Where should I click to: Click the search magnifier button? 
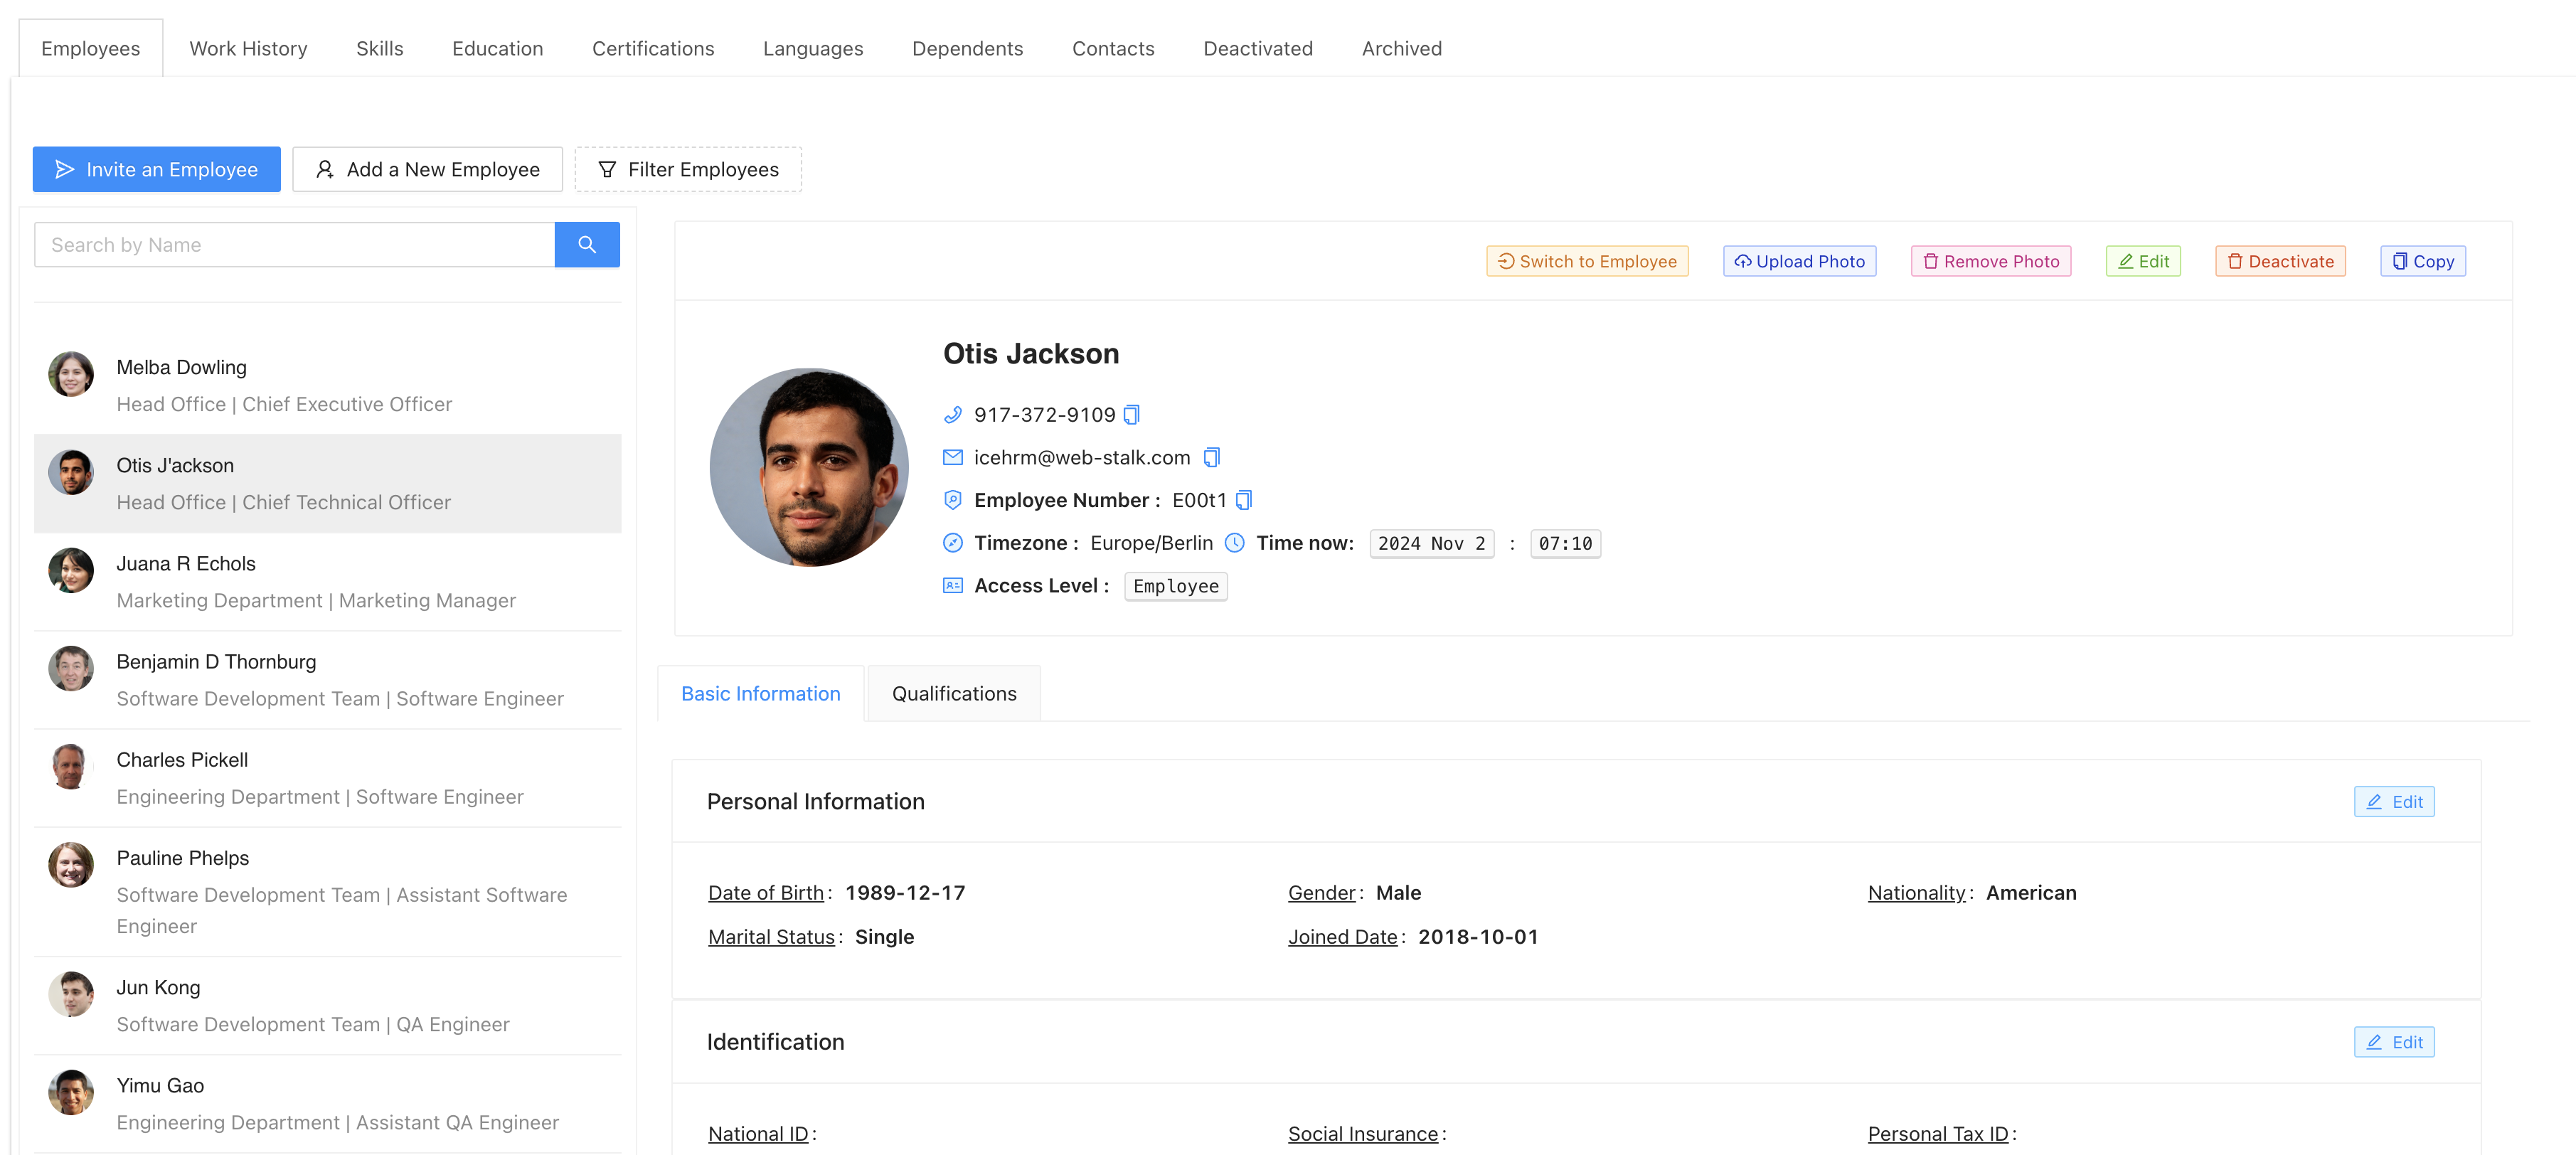587,245
